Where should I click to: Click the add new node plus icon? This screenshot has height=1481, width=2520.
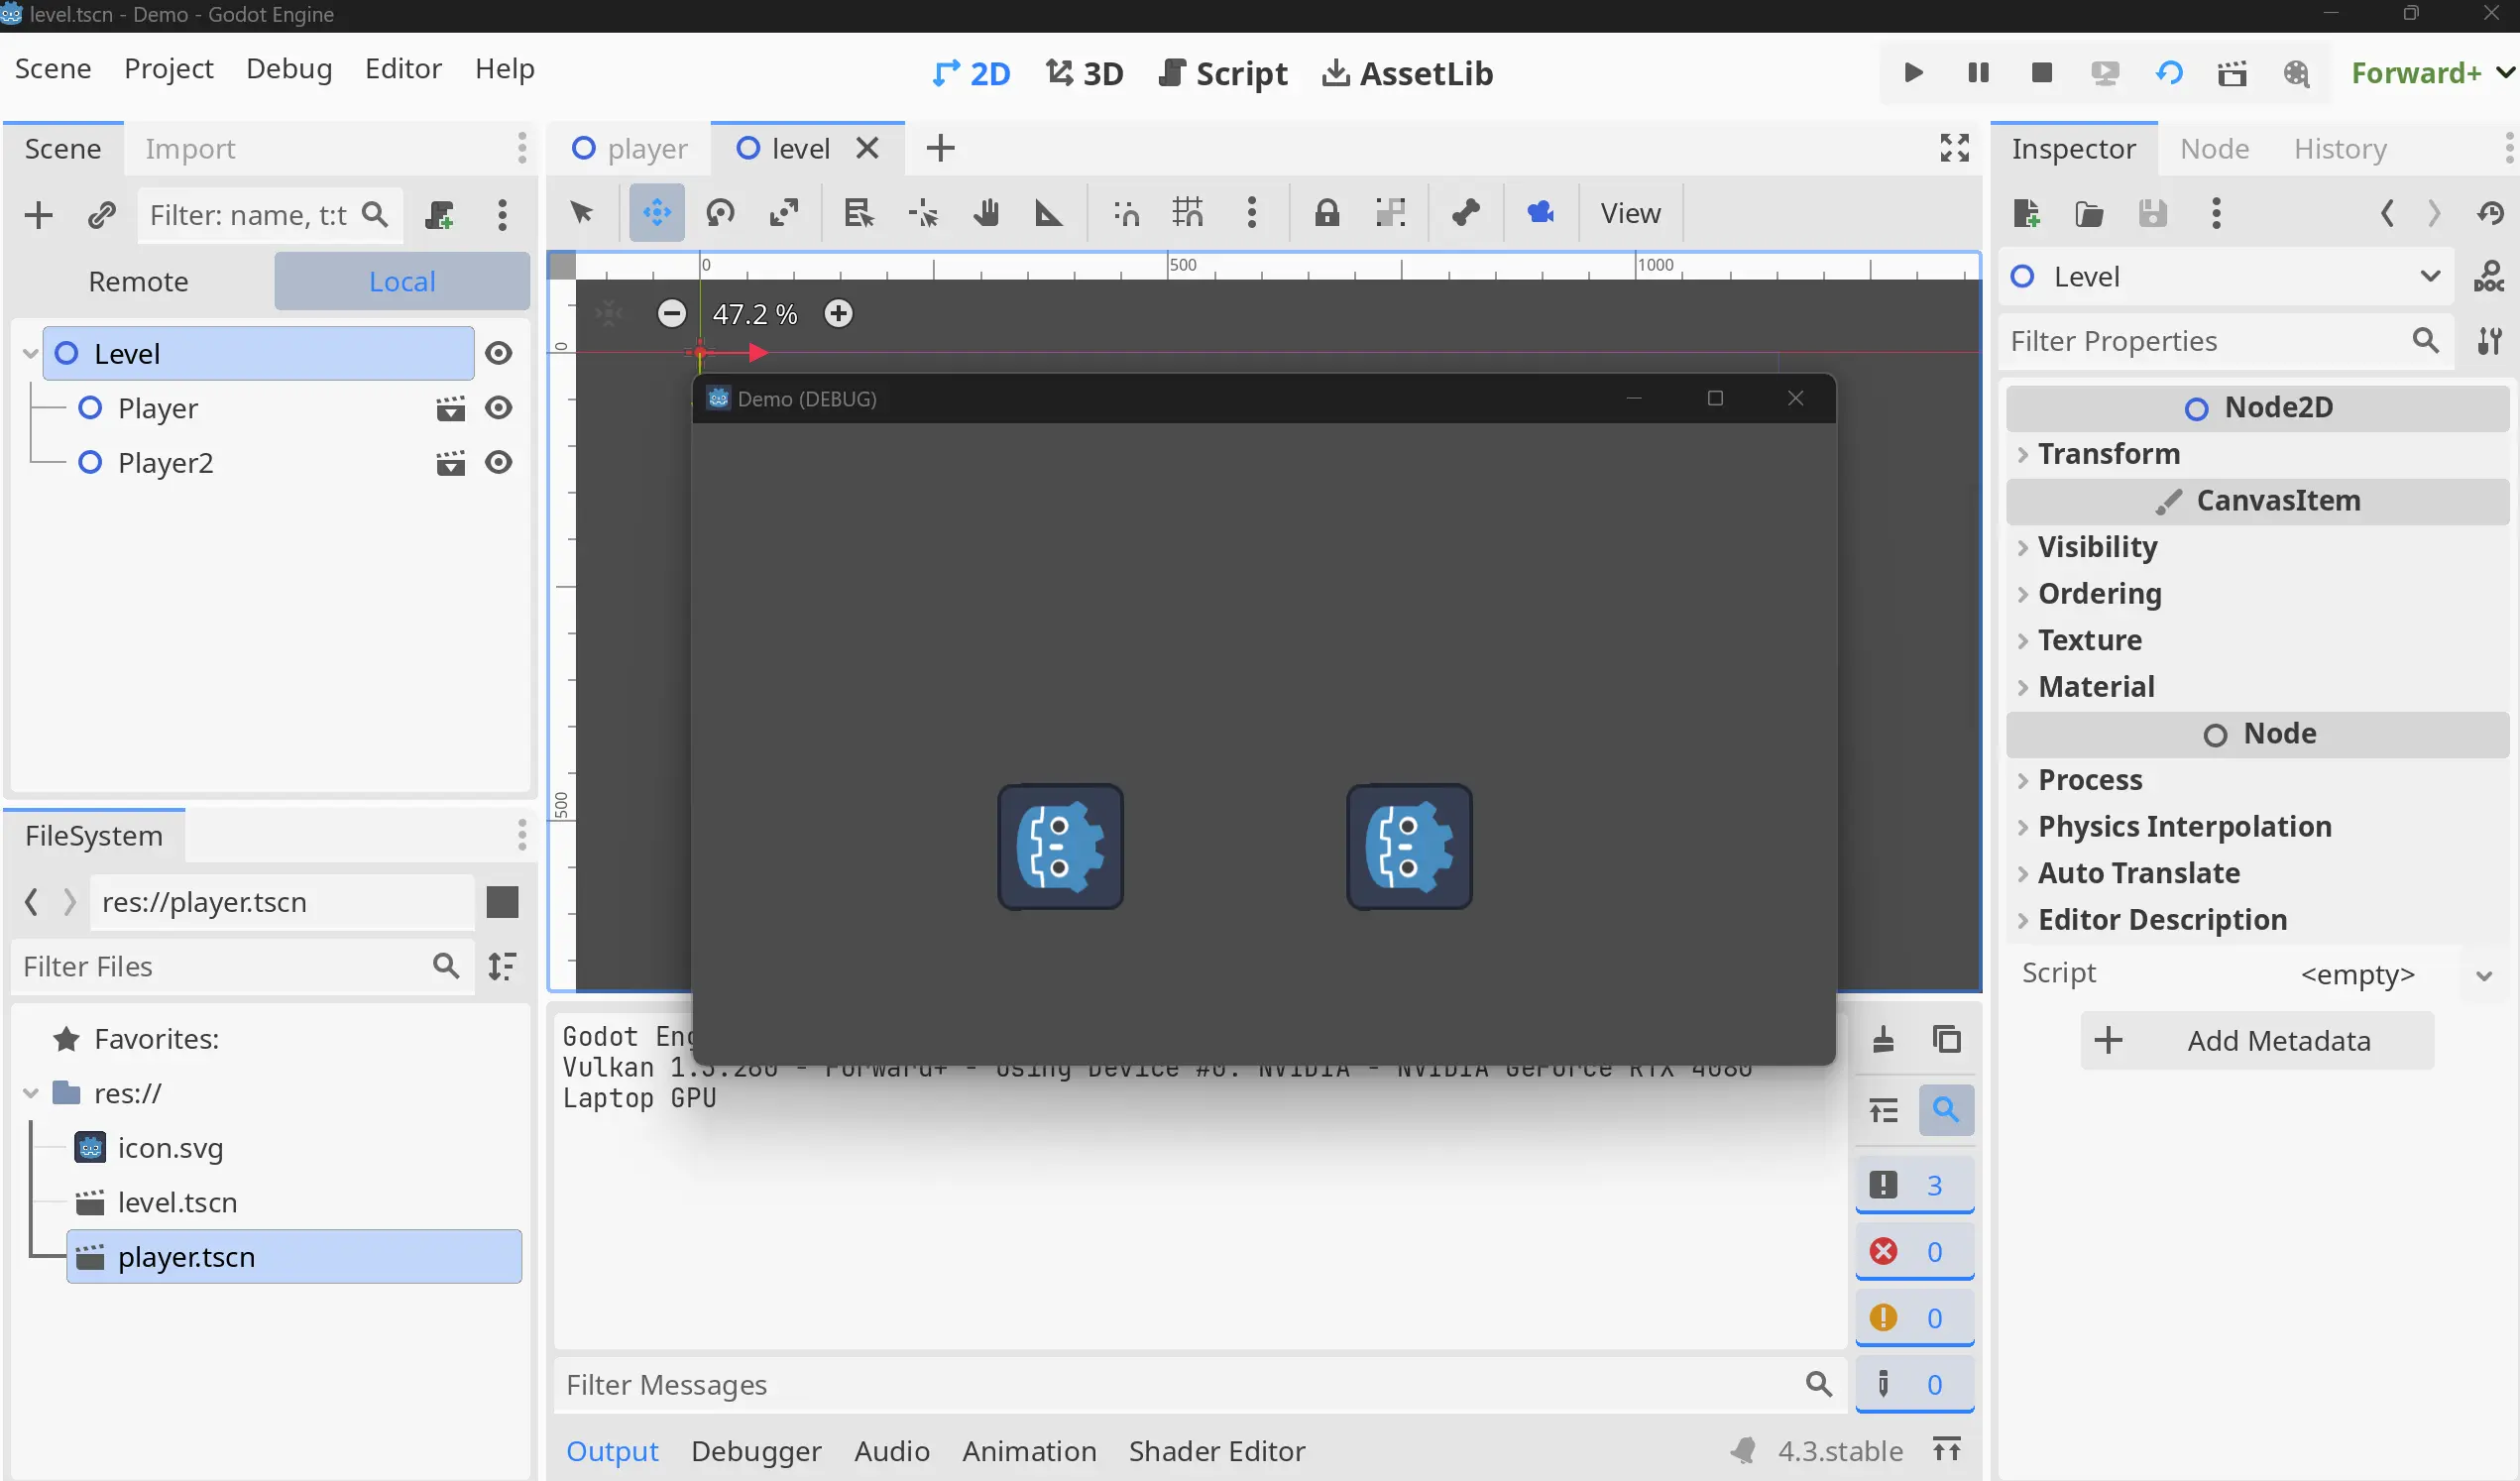pyautogui.click(x=38, y=215)
